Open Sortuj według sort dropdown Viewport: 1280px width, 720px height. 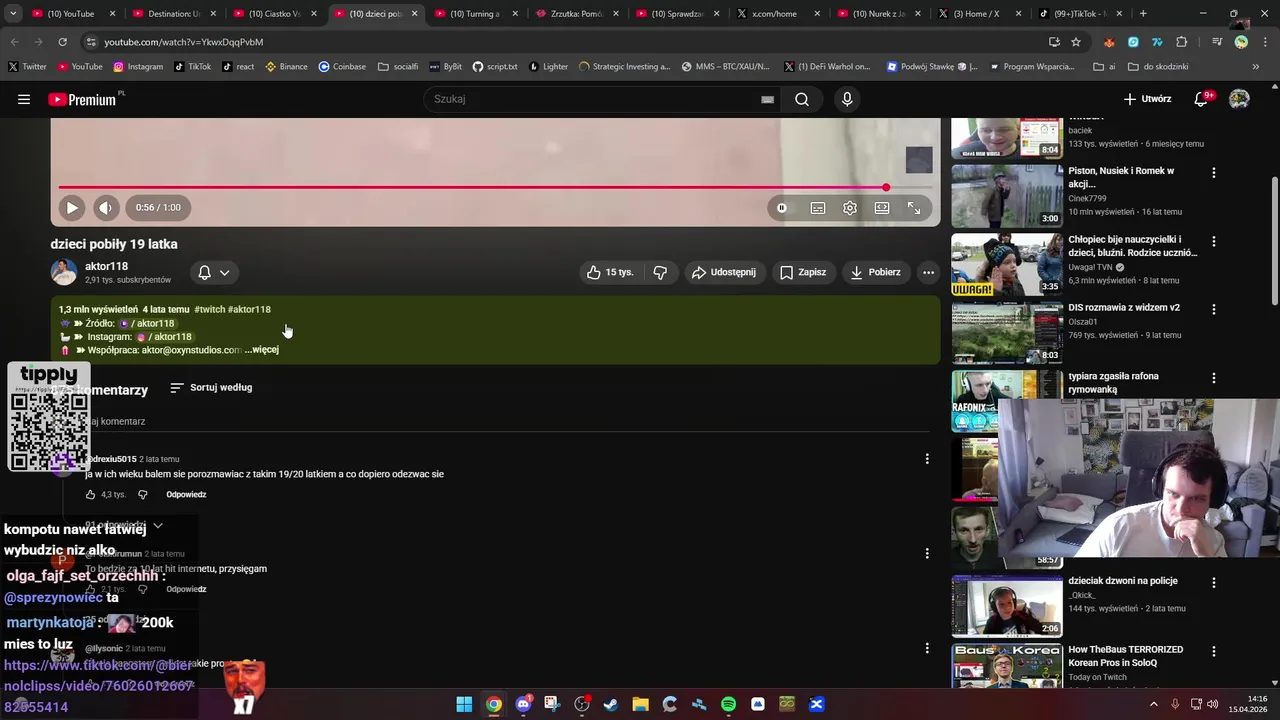211,387
